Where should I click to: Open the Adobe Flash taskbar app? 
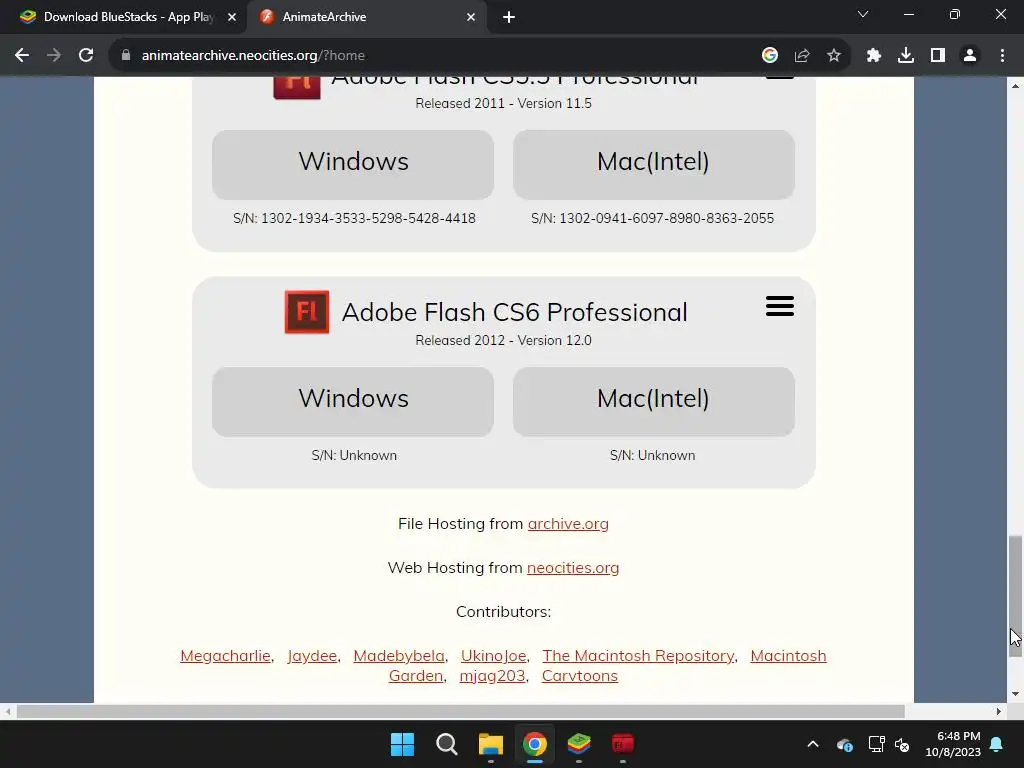623,744
